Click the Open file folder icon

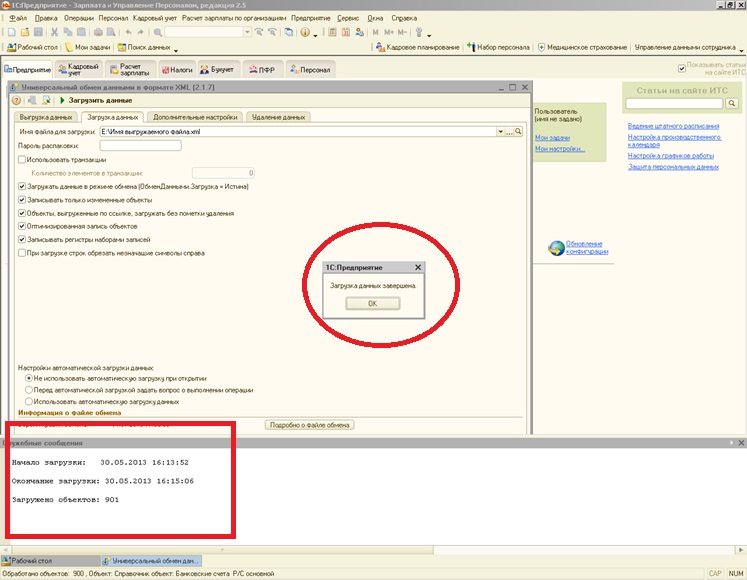tap(25, 32)
